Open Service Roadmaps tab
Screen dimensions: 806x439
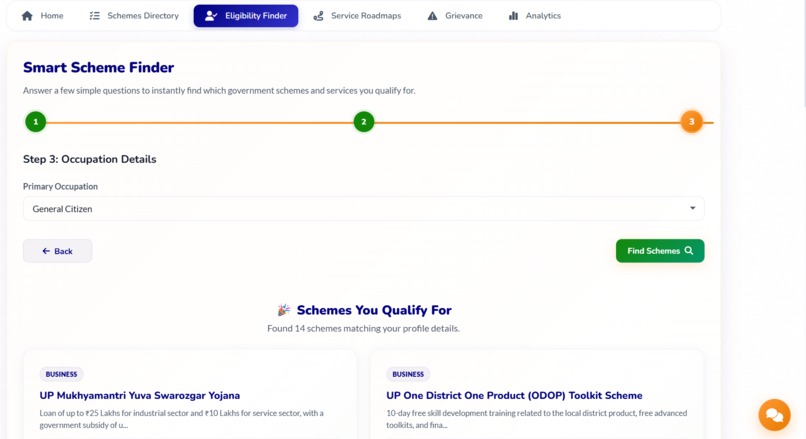pyautogui.click(x=357, y=16)
